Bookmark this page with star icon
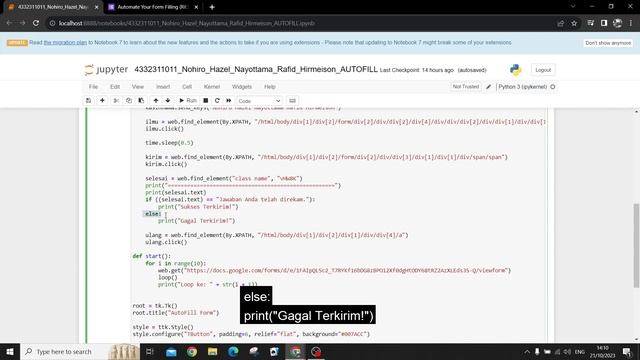 point(574,23)
